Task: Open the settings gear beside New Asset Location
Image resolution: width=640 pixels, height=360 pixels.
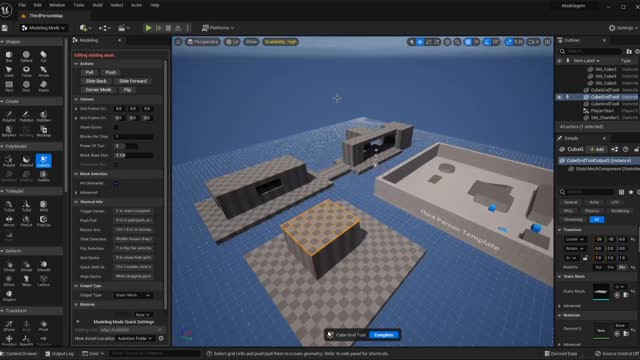Action: (x=161, y=338)
